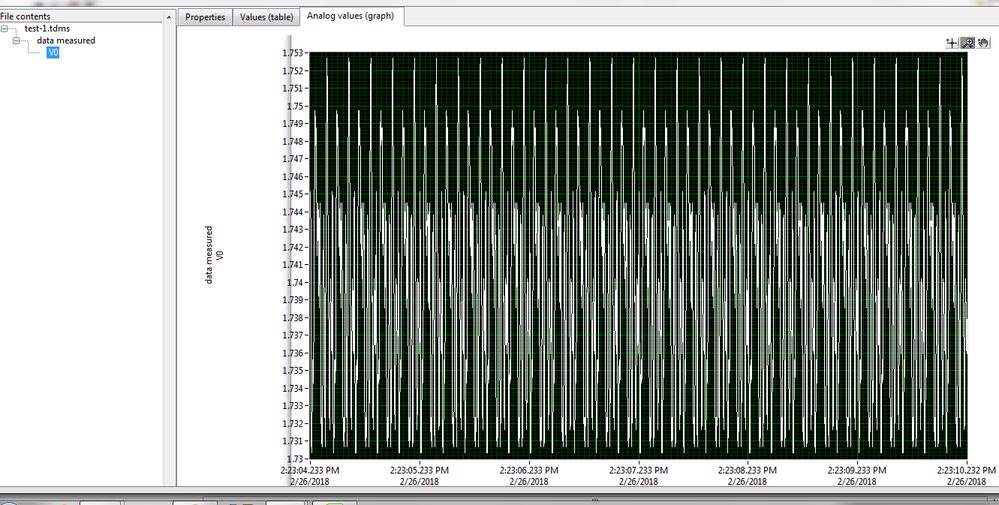Collapse the data measured group node
The height and width of the screenshot is (505, 999).
pos(17,41)
